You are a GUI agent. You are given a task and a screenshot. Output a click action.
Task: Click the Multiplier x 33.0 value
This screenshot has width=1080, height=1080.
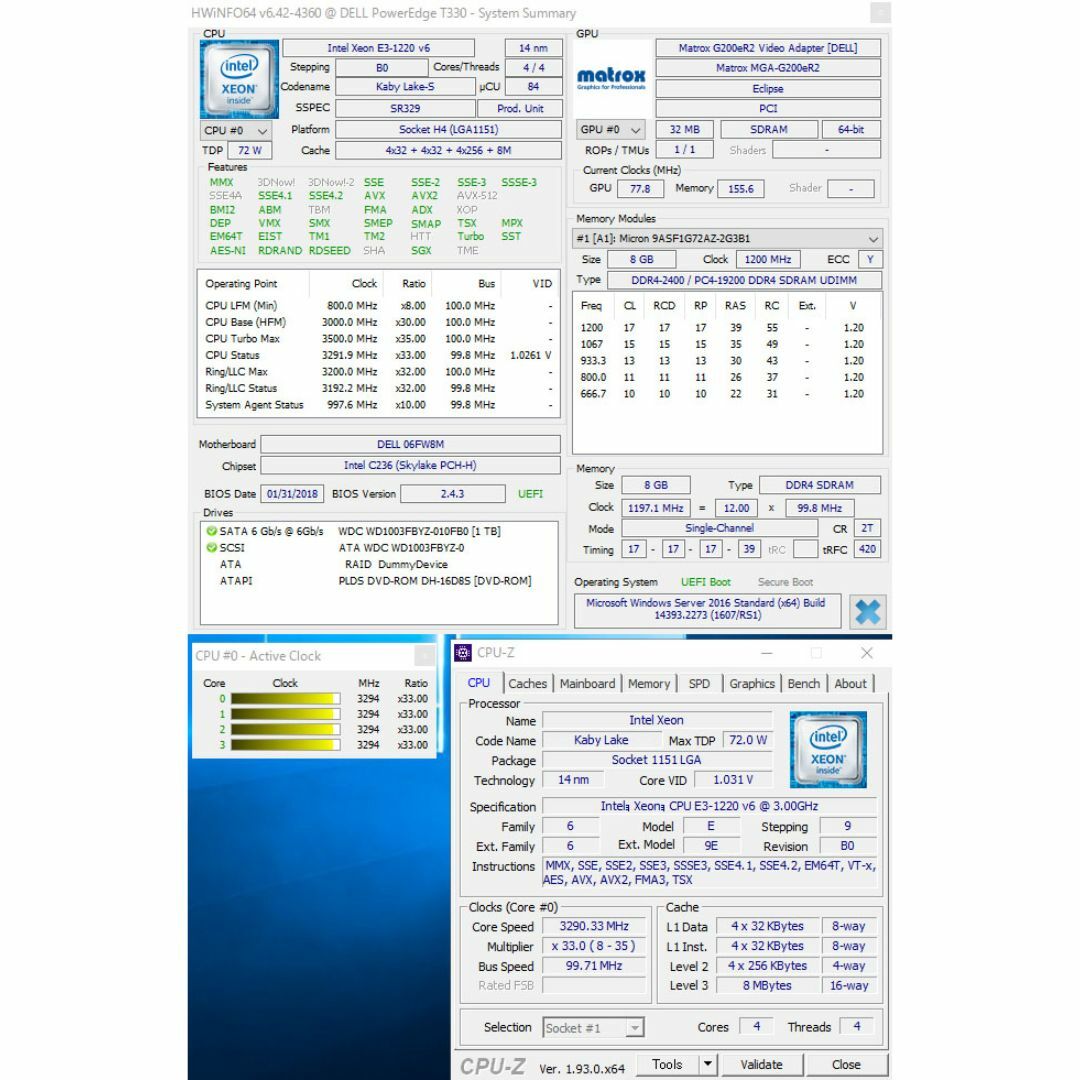click(594, 946)
